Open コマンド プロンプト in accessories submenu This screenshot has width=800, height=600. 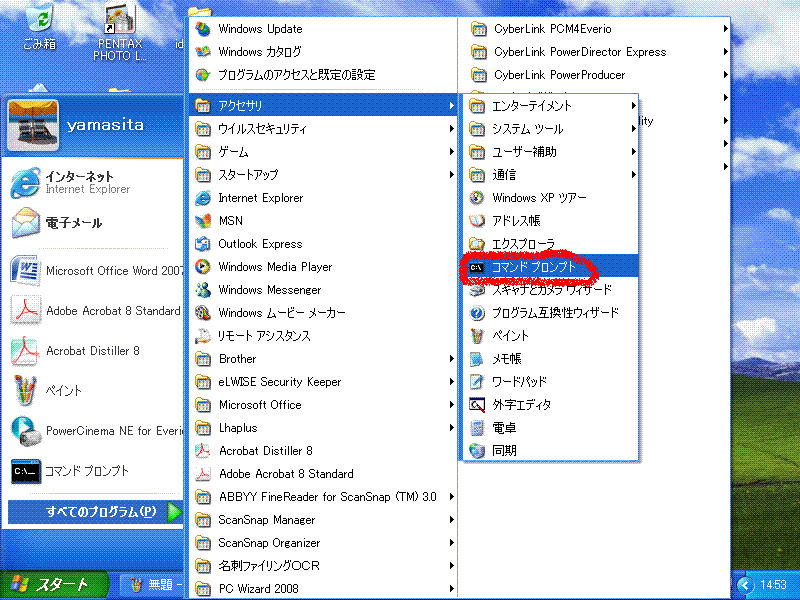pyautogui.click(x=551, y=266)
